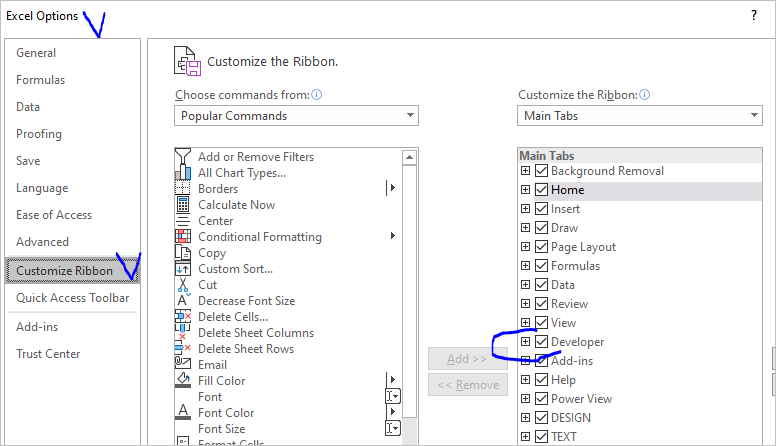
Task: Click the All Chart Types icon
Action: point(183,172)
